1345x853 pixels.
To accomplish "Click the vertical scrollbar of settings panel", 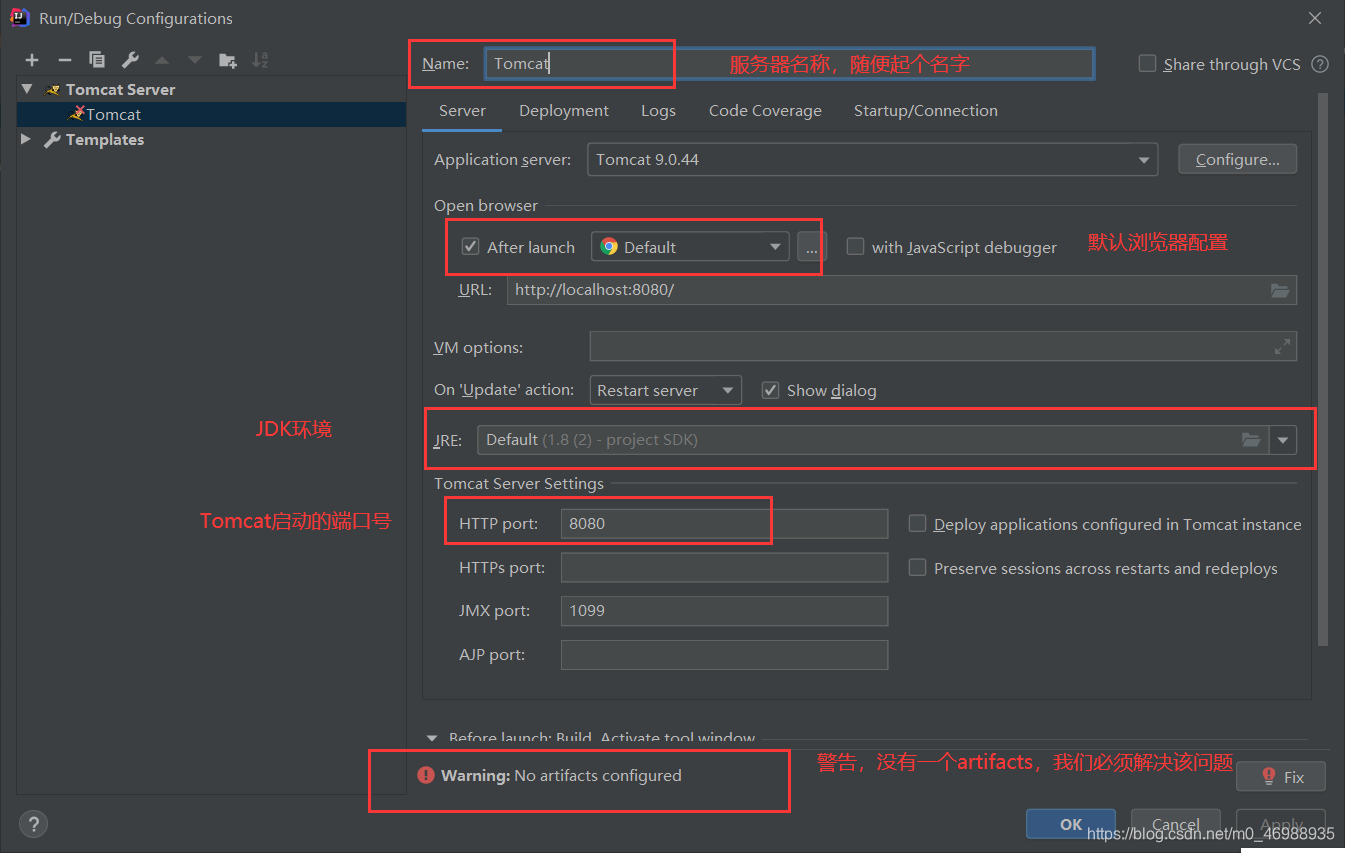I will [x=1323, y=370].
